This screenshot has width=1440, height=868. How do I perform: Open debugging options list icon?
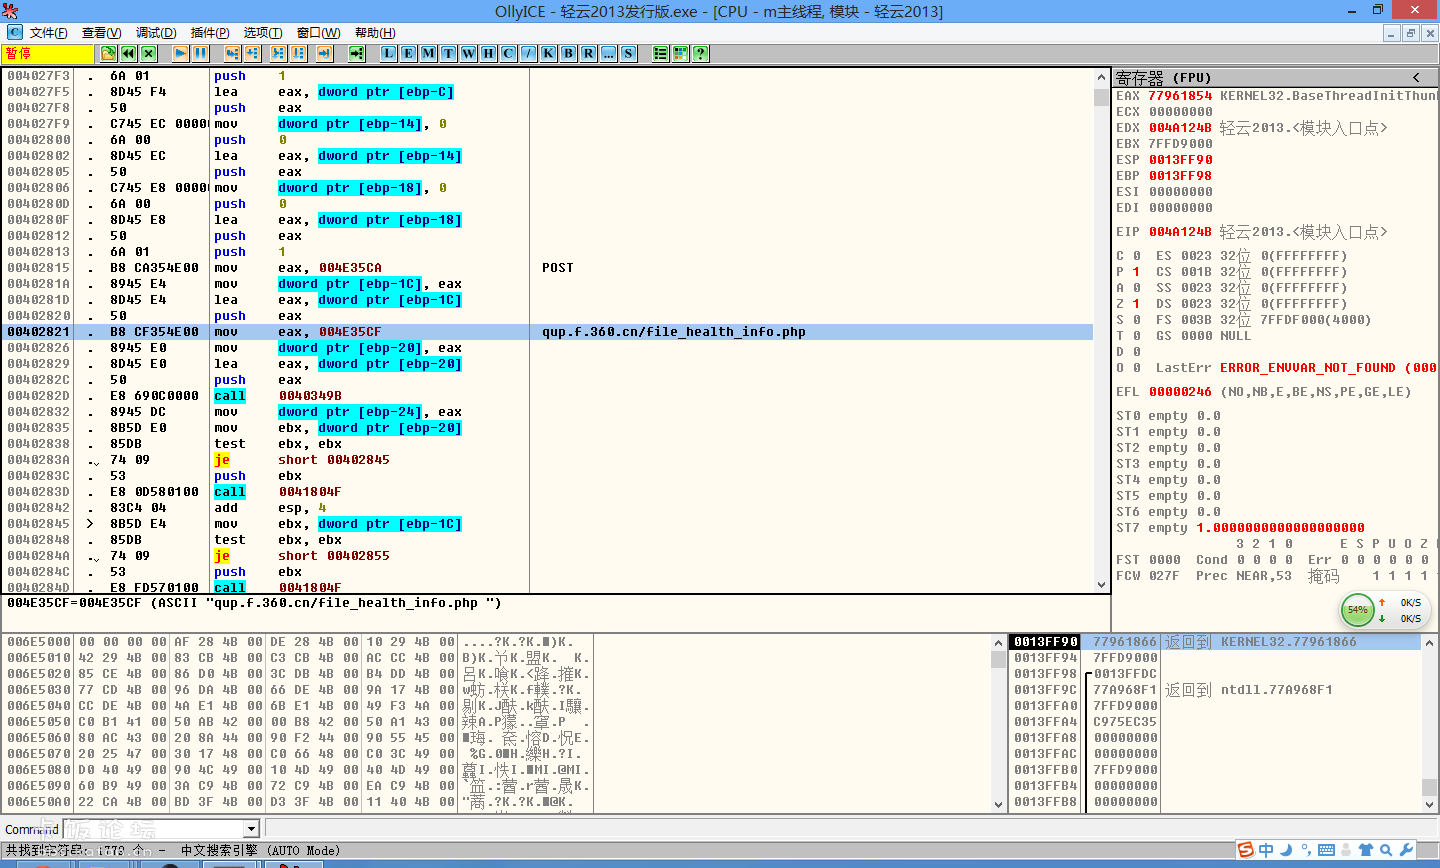pos(660,53)
